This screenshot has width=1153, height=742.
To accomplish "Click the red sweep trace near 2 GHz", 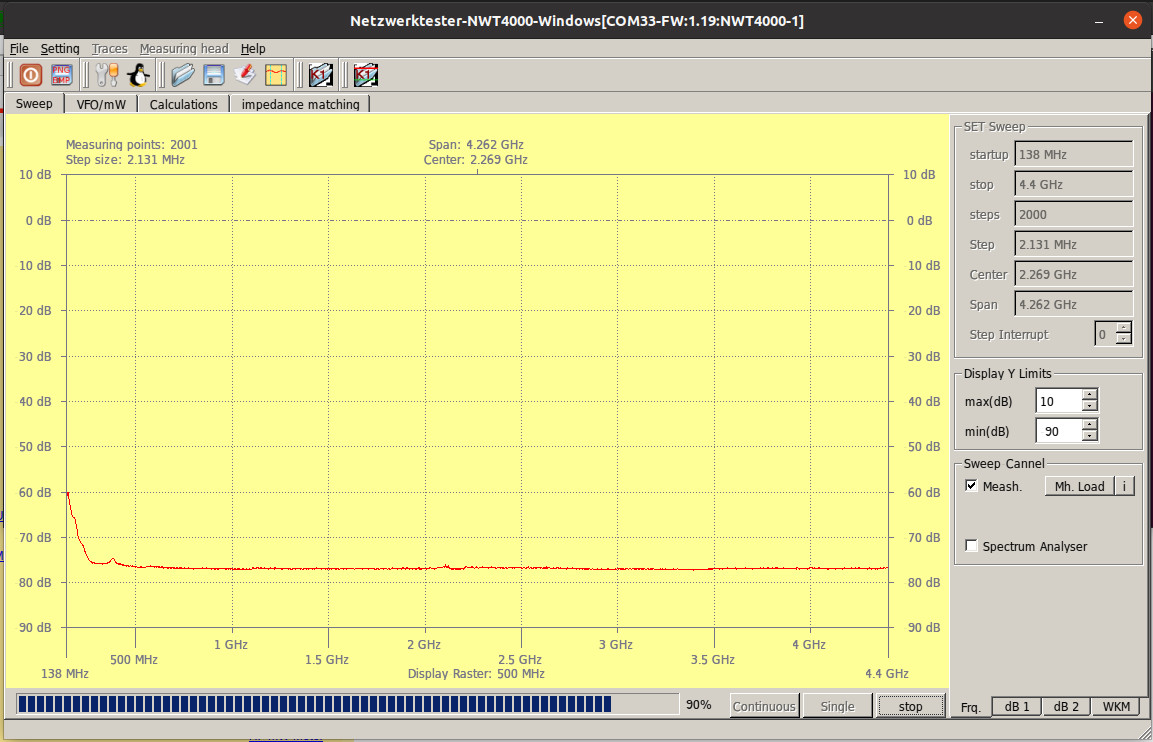I will pyautogui.click(x=425, y=568).
